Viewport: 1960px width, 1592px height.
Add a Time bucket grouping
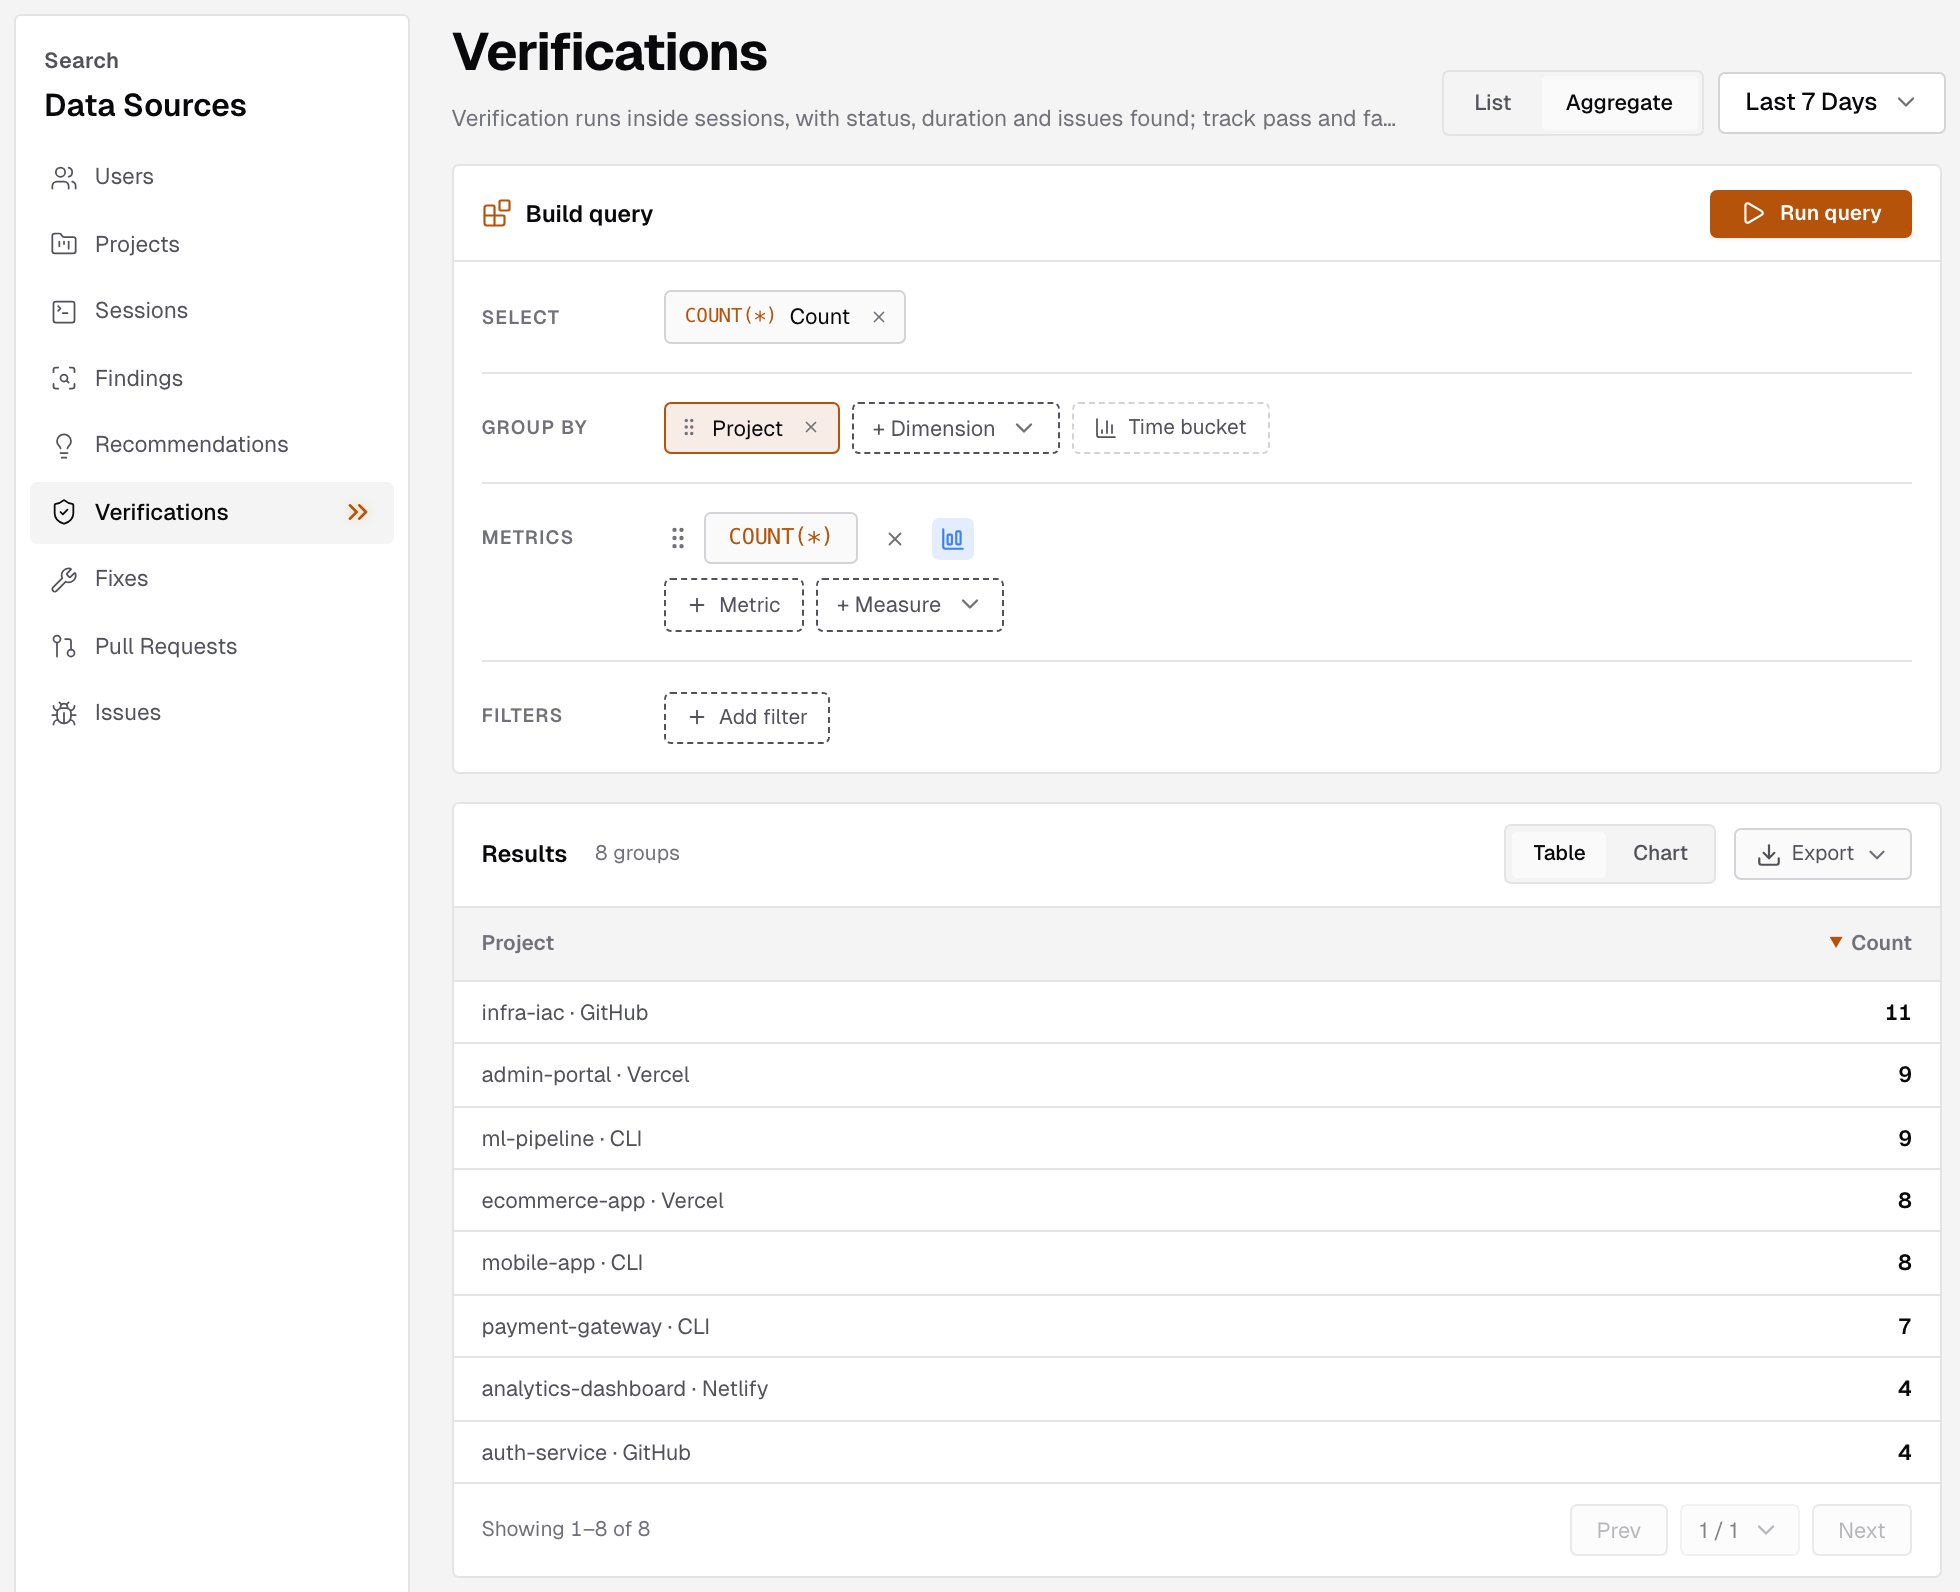[x=1171, y=428]
